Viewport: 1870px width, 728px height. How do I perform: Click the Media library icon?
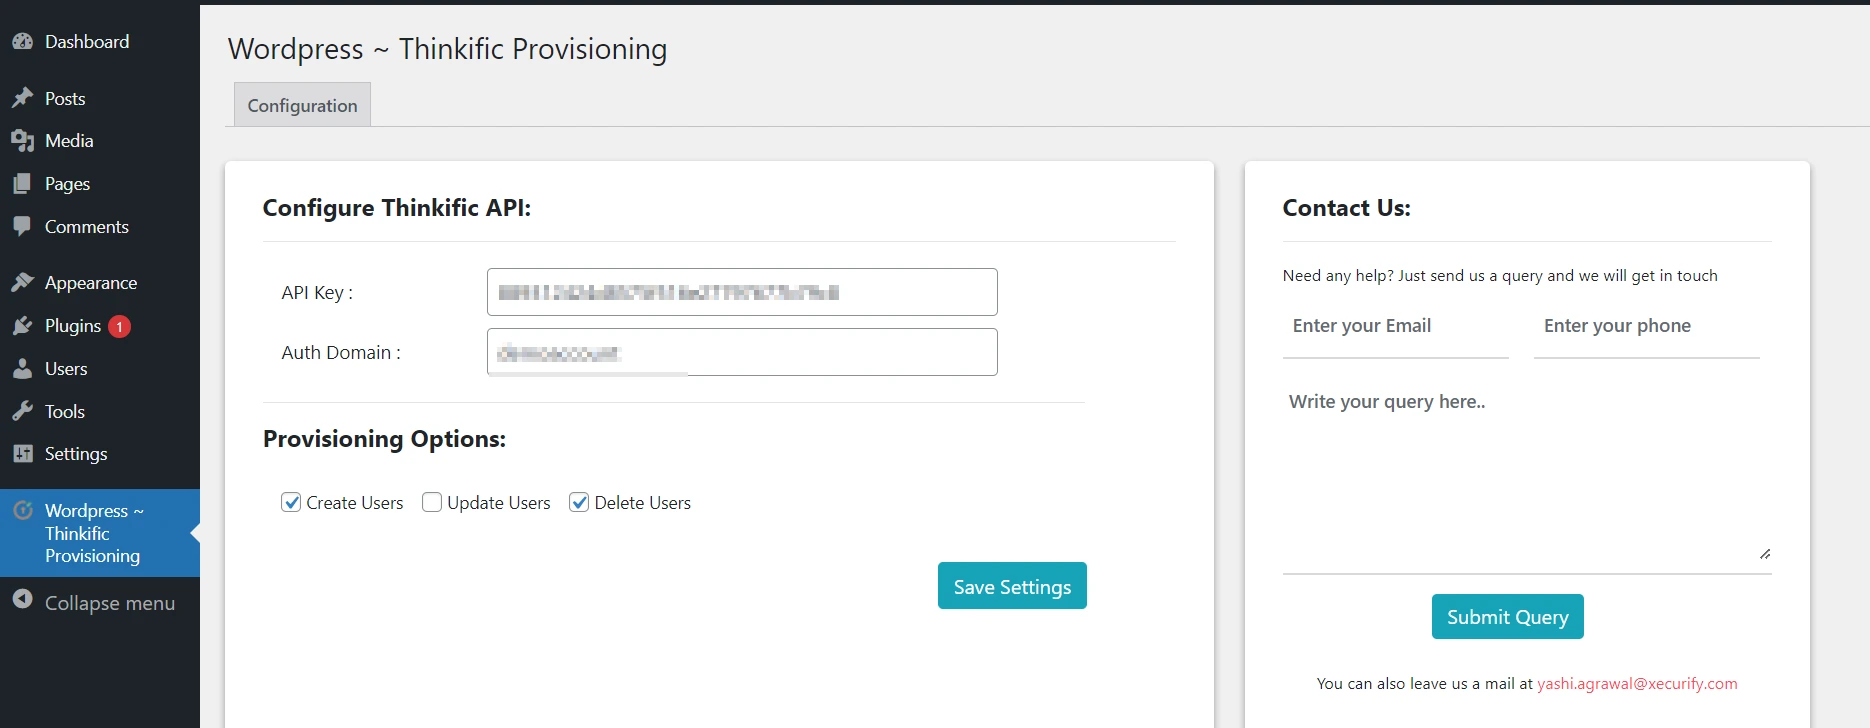click(x=22, y=141)
